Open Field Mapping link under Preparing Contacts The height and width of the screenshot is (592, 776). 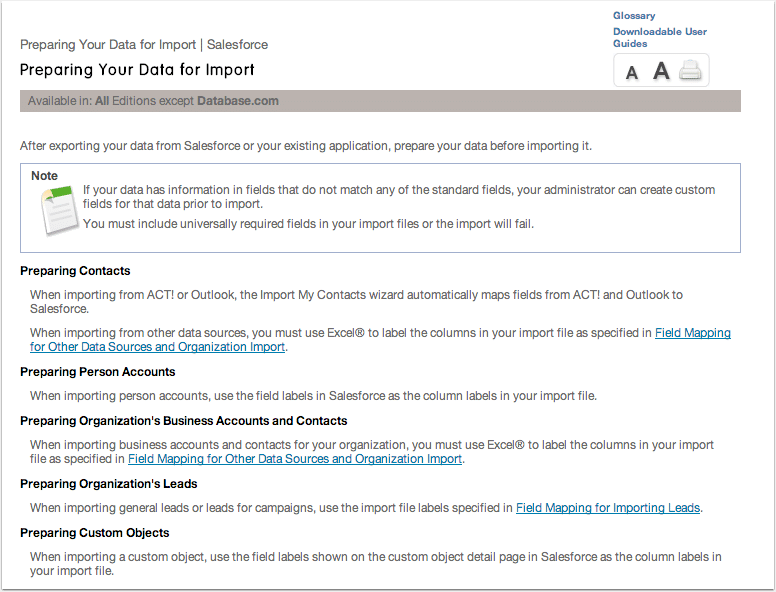(692, 333)
